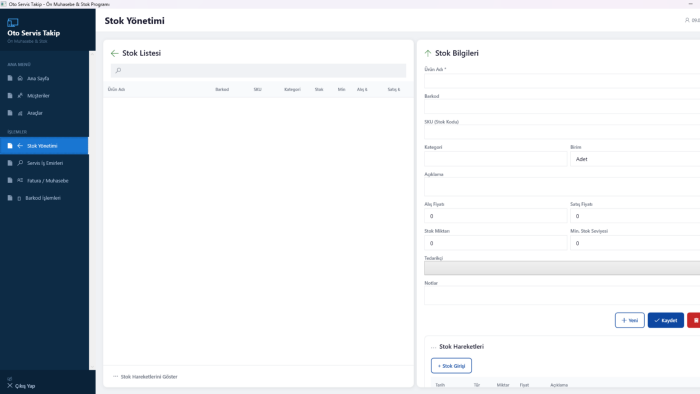Open the Ana Sayfa menu item

click(x=44, y=78)
